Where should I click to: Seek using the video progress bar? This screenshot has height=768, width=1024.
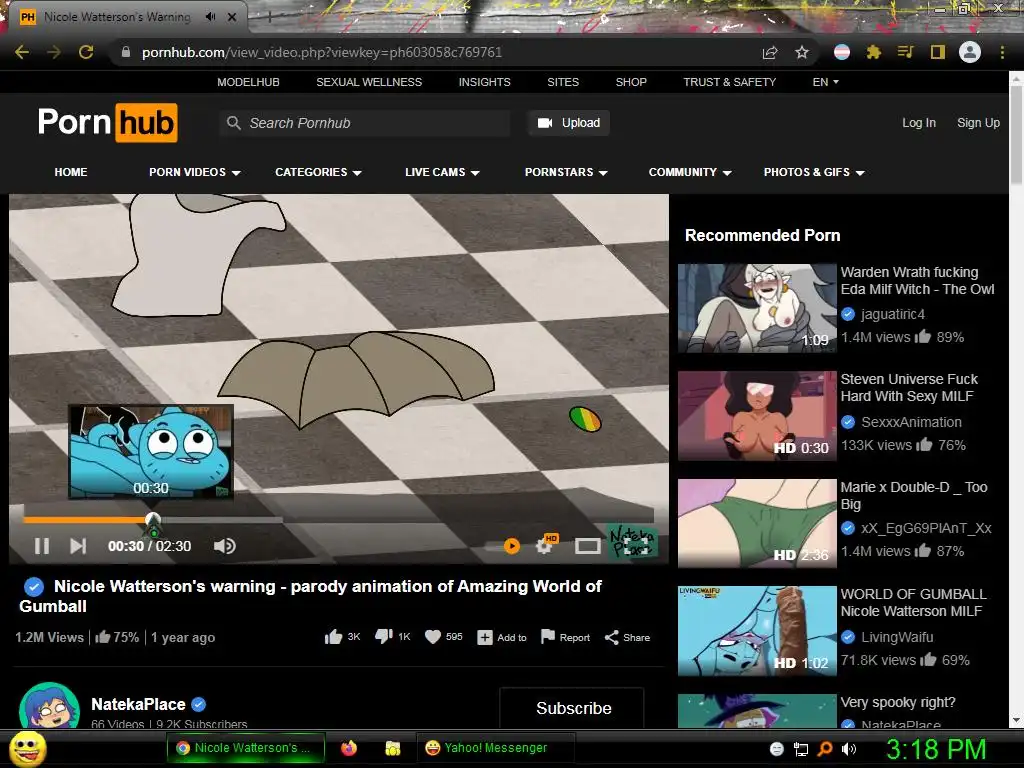tap(338, 520)
